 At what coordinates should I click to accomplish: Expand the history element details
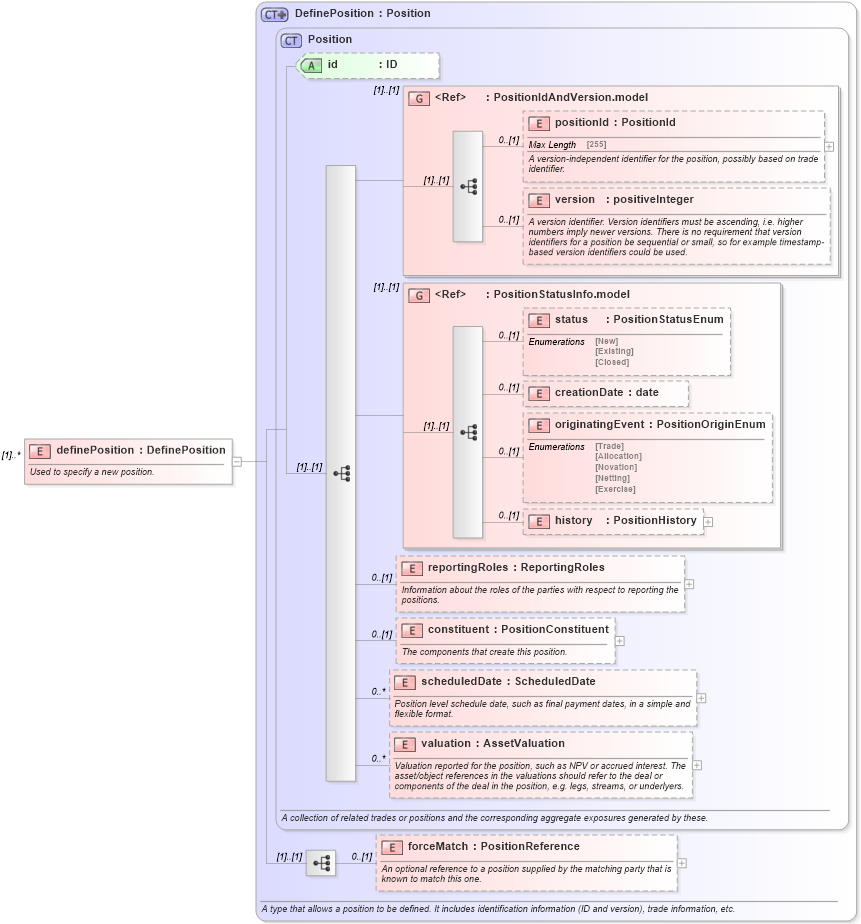[x=707, y=521]
